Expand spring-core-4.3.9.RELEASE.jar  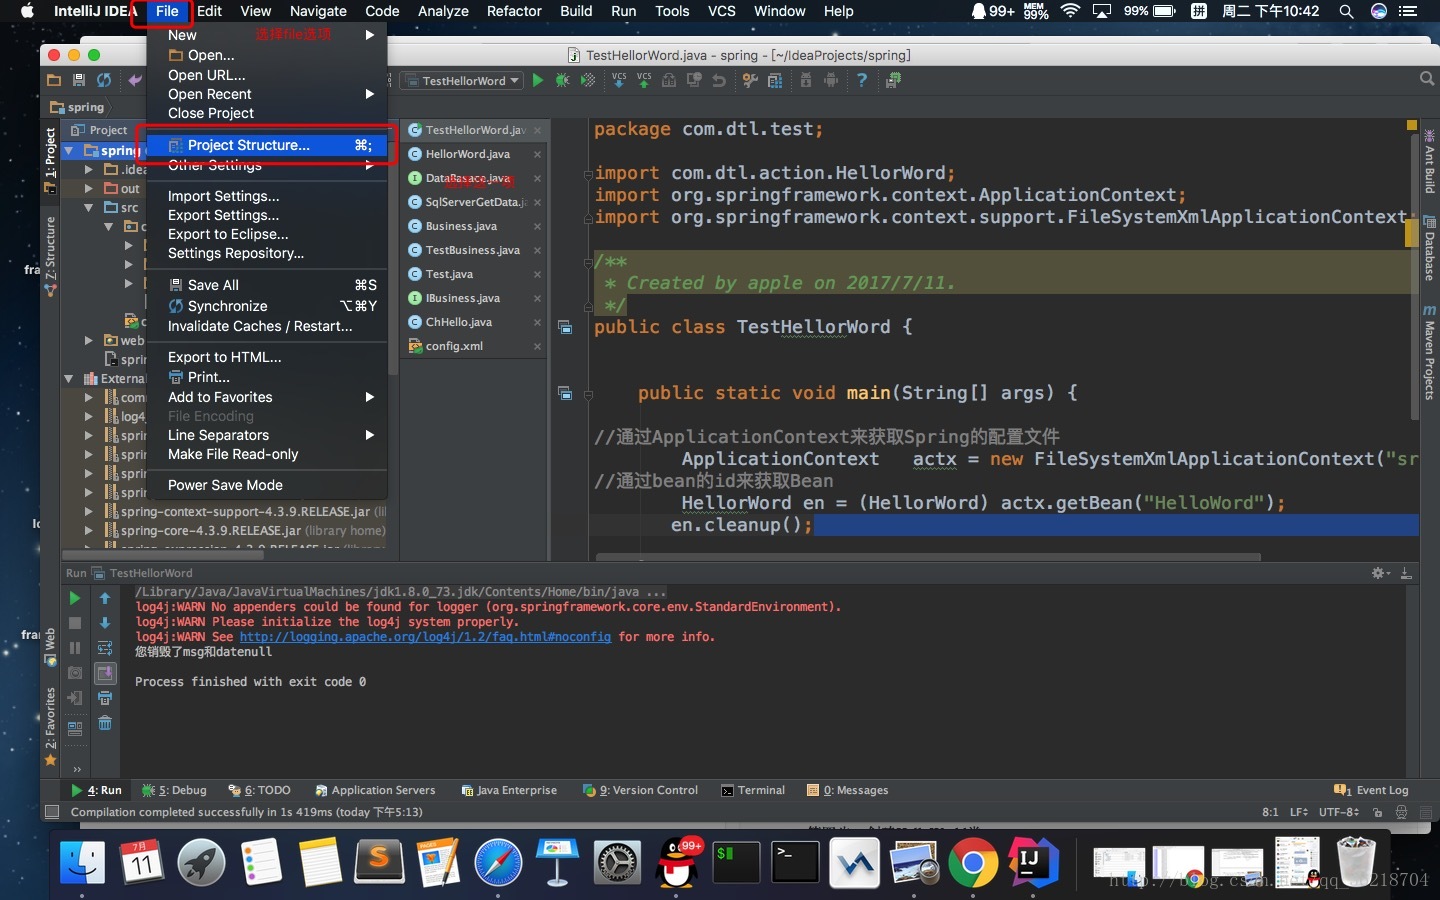coord(89,530)
